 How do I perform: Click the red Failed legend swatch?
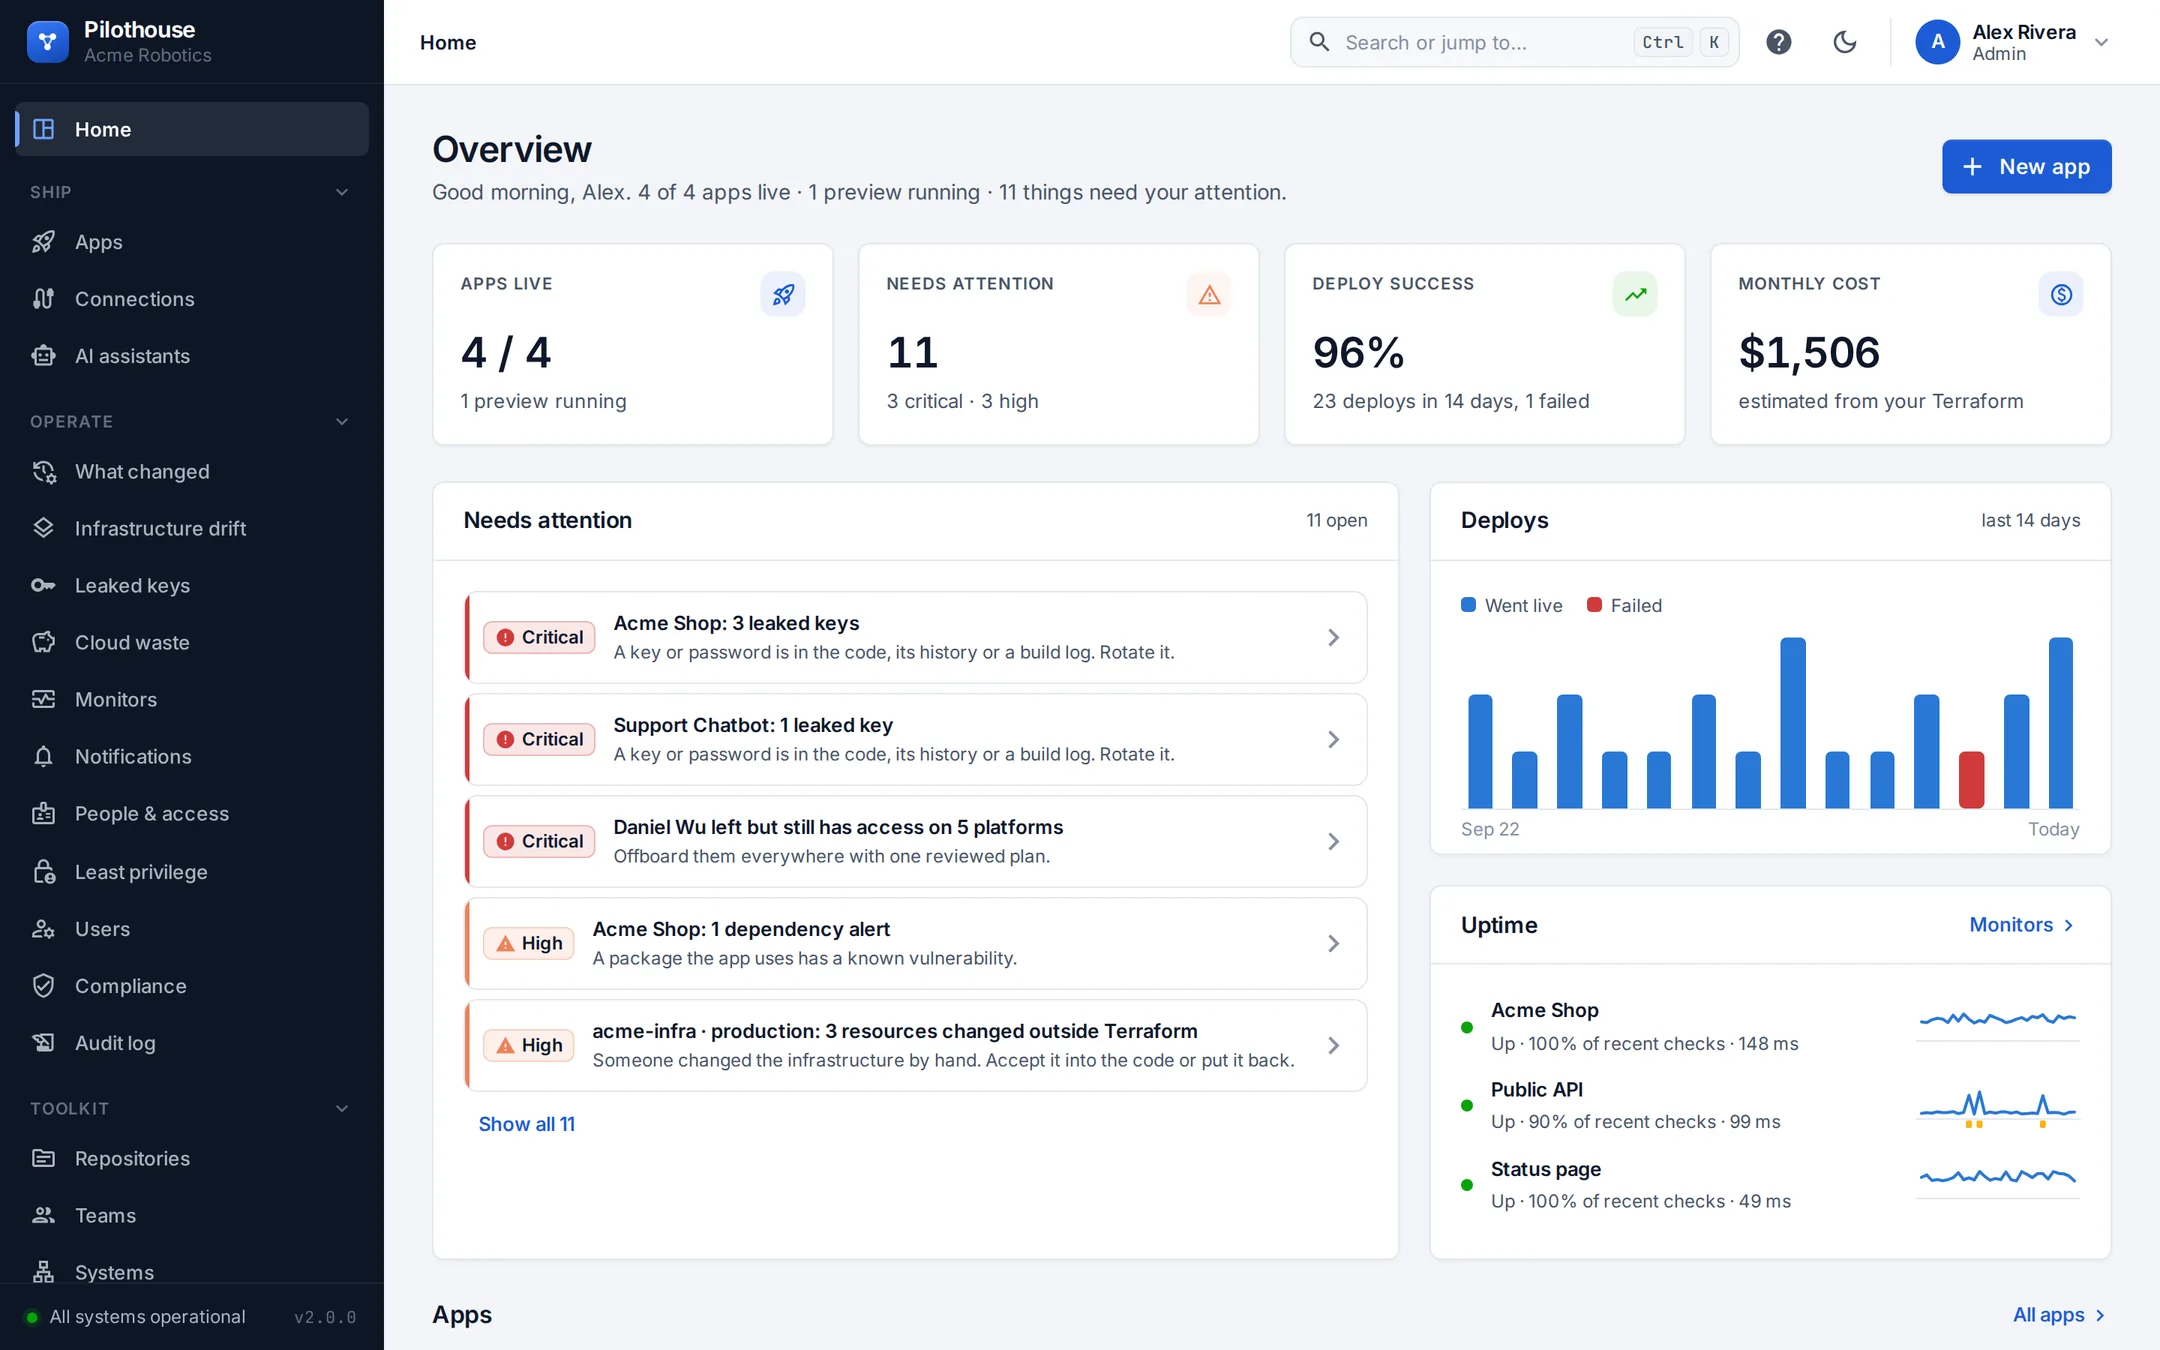coord(1594,605)
